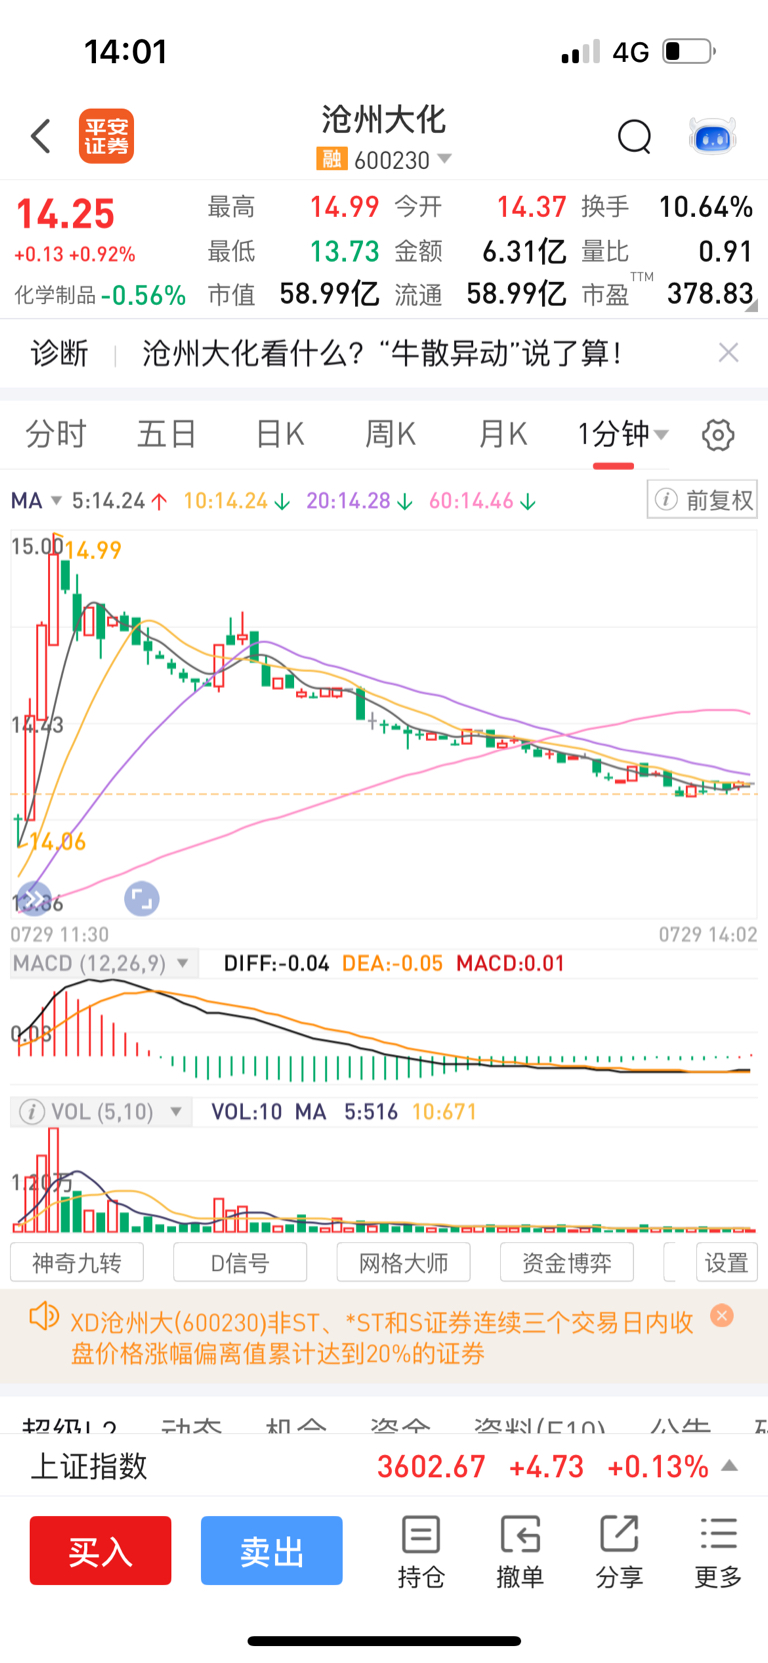Select 神奇九转 indicator button
The width and height of the screenshot is (768, 1663).
77,1262
